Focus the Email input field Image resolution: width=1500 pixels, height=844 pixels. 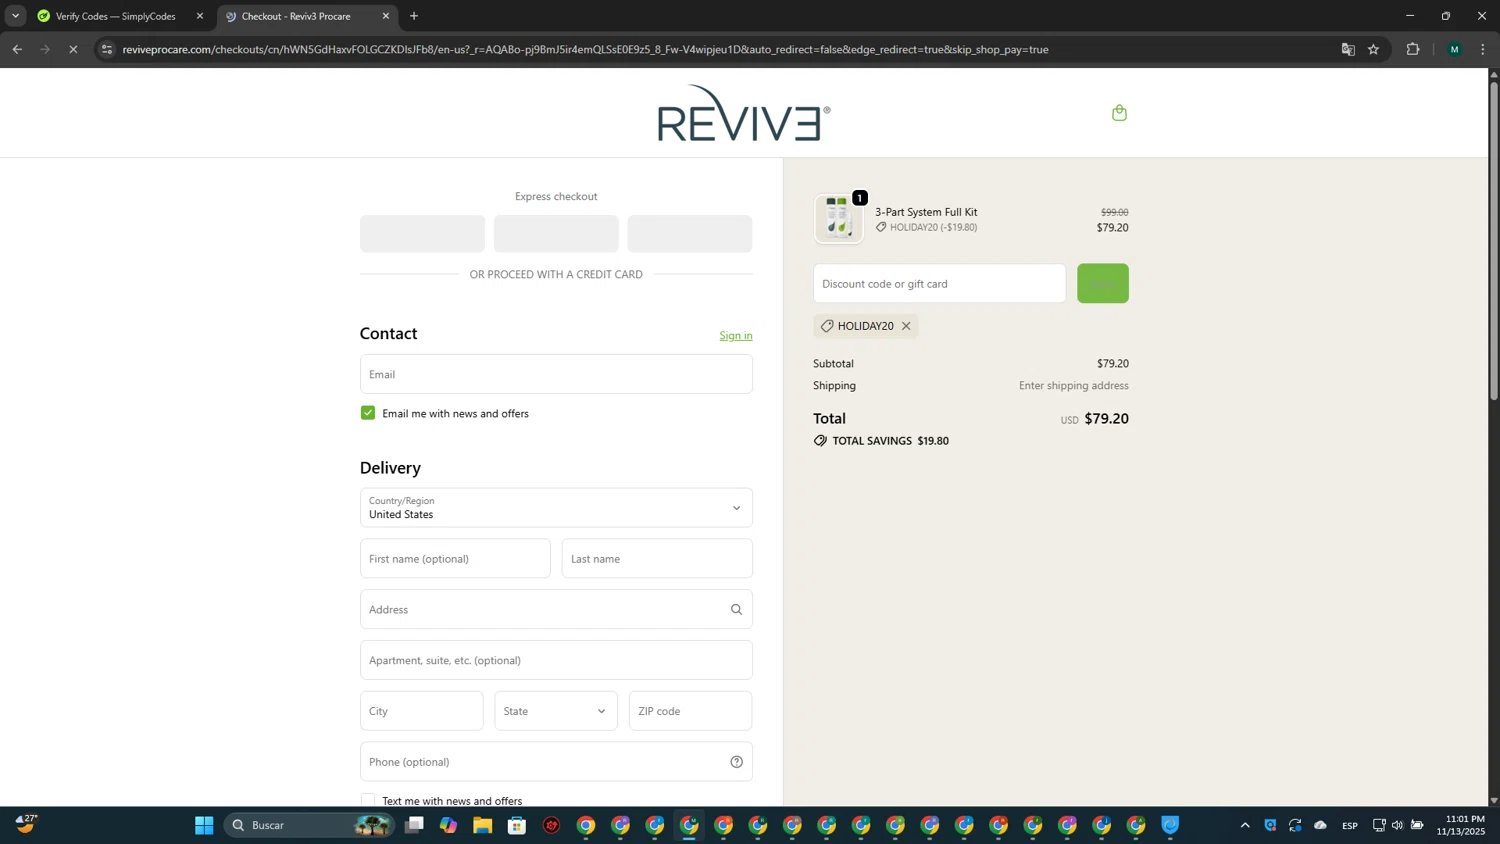(556, 374)
